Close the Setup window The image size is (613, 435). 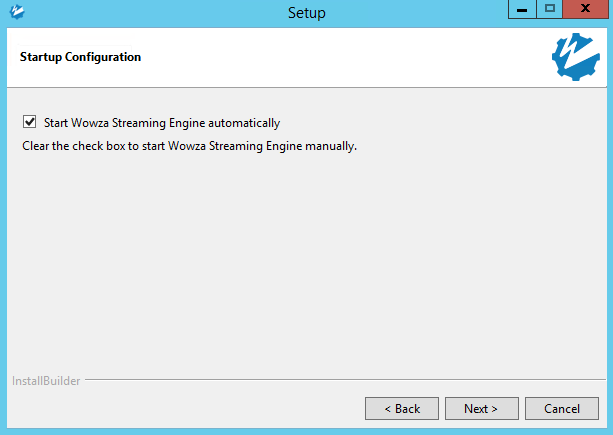[584, 9]
